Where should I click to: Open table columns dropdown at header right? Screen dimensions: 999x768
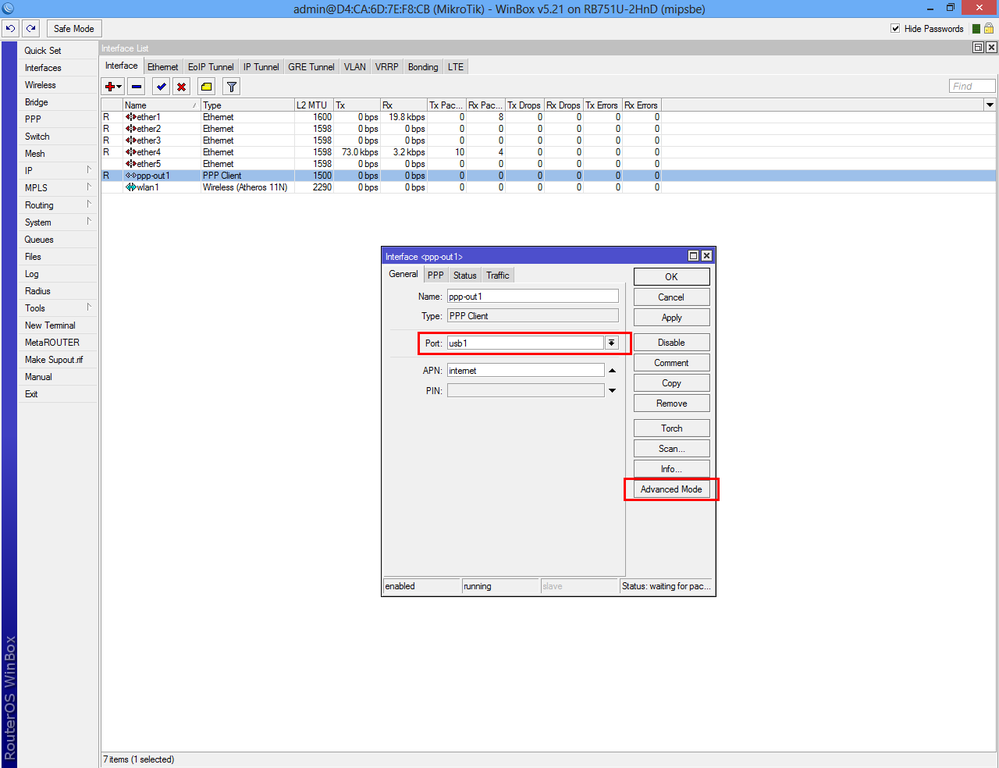click(990, 105)
